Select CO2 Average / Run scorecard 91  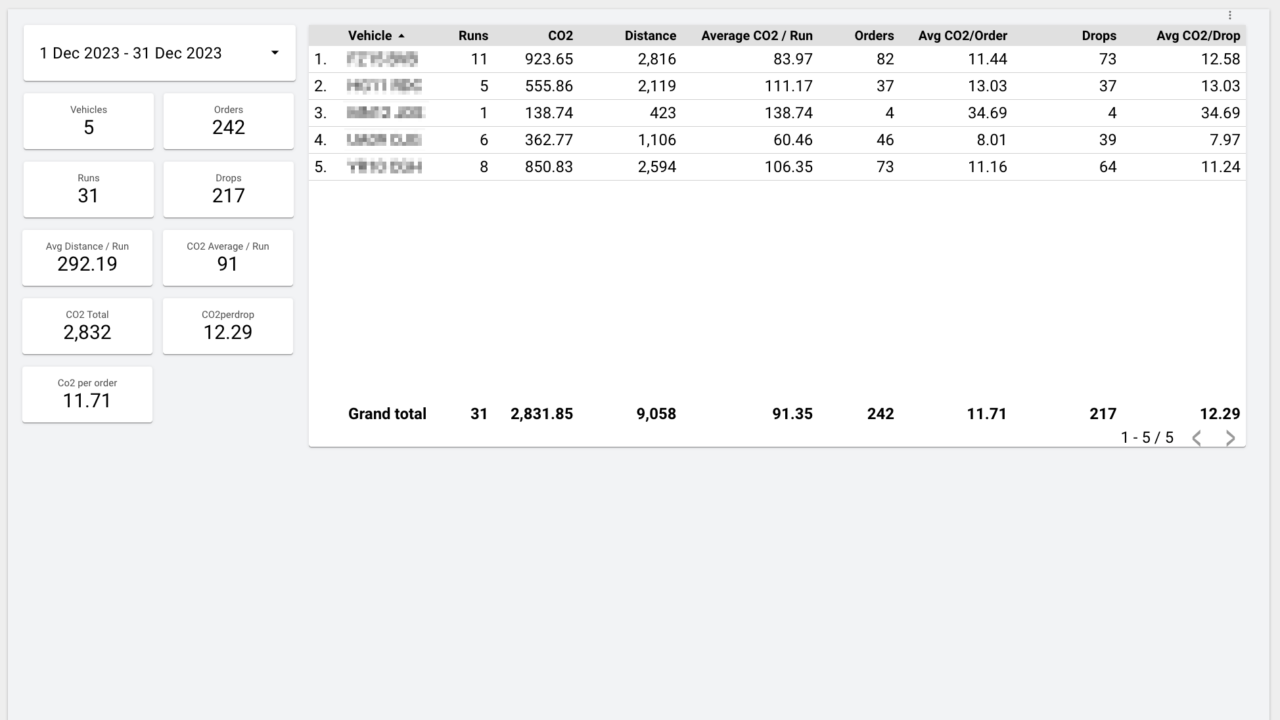(x=228, y=257)
